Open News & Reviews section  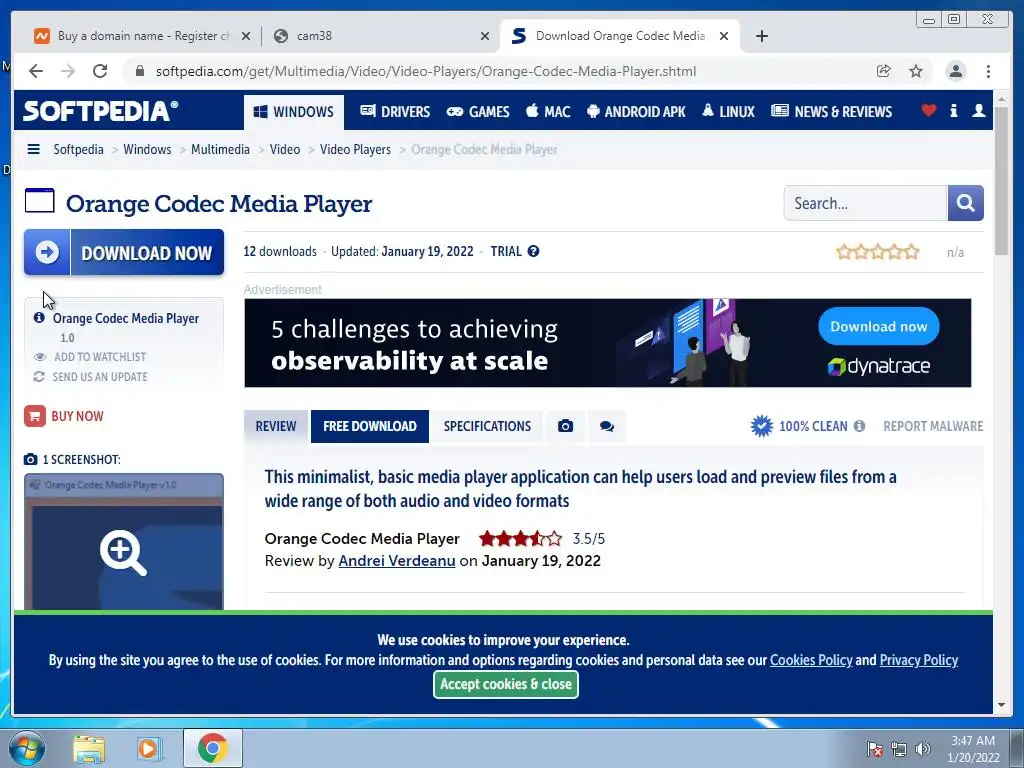[831, 112]
